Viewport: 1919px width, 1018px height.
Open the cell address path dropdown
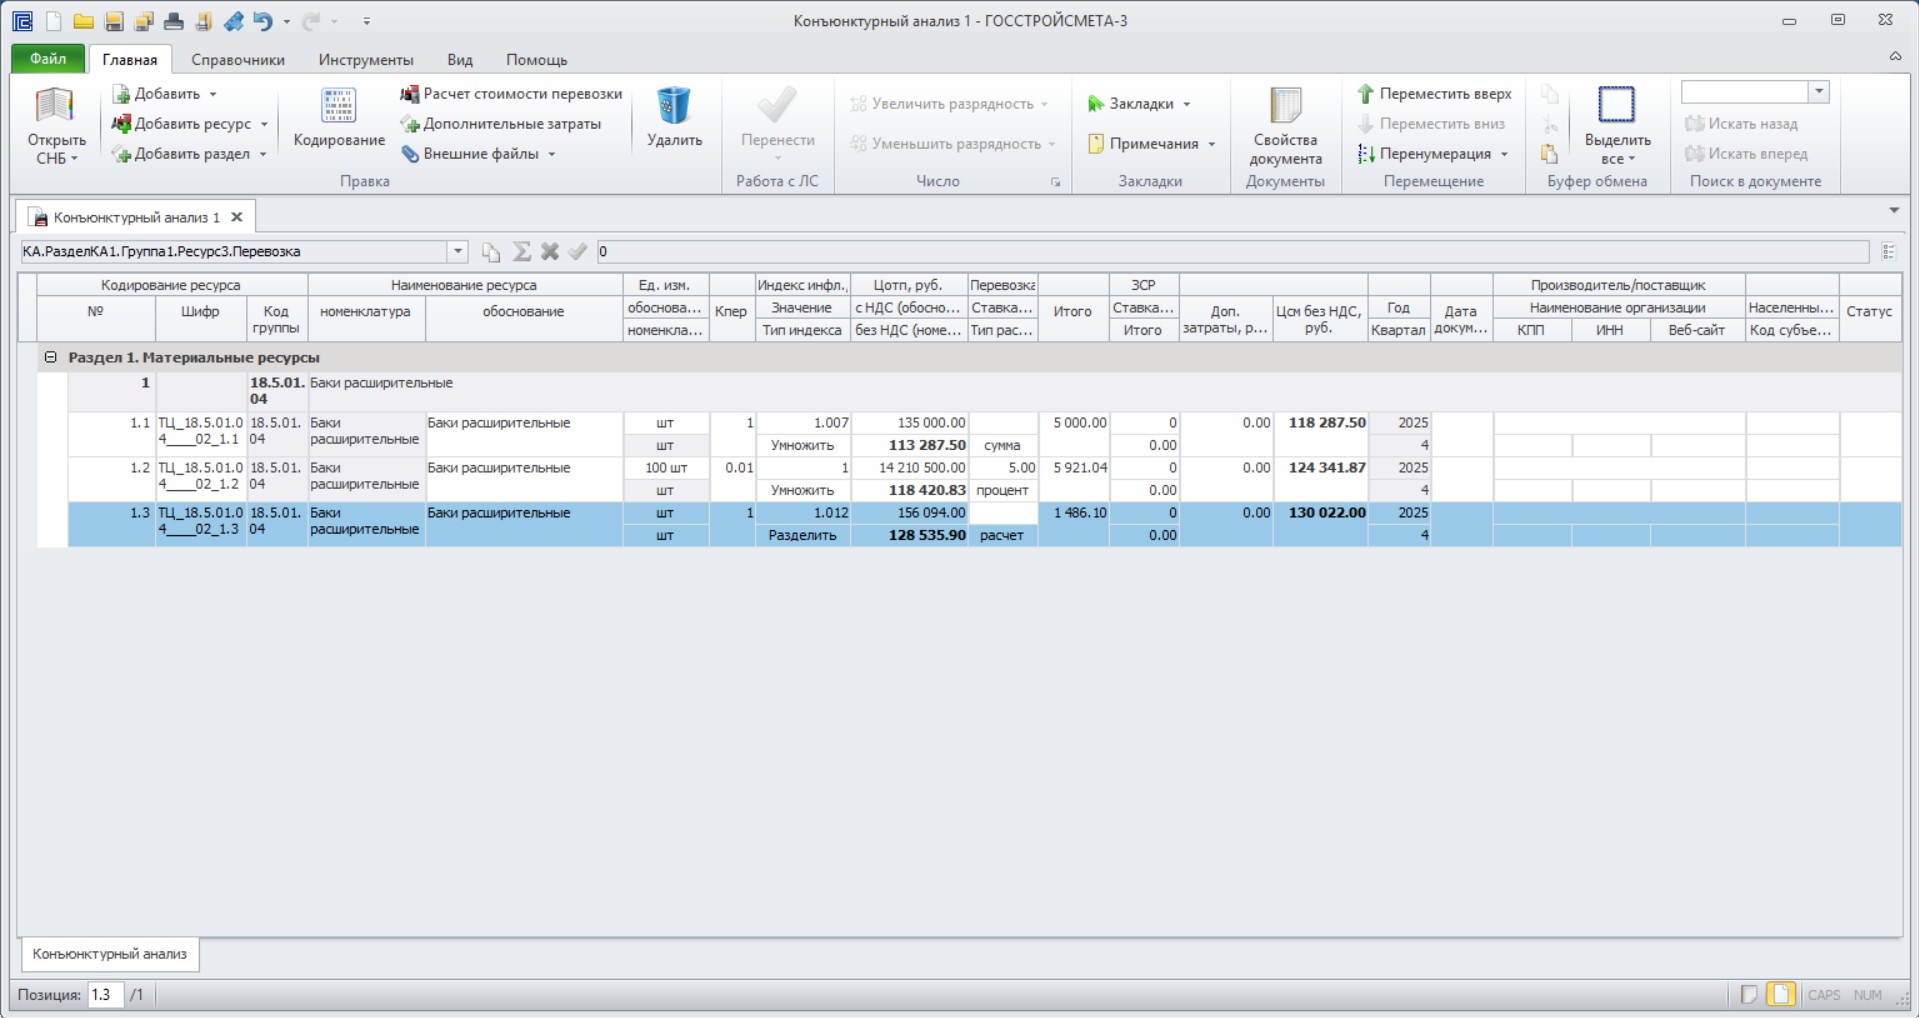click(x=457, y=252)
